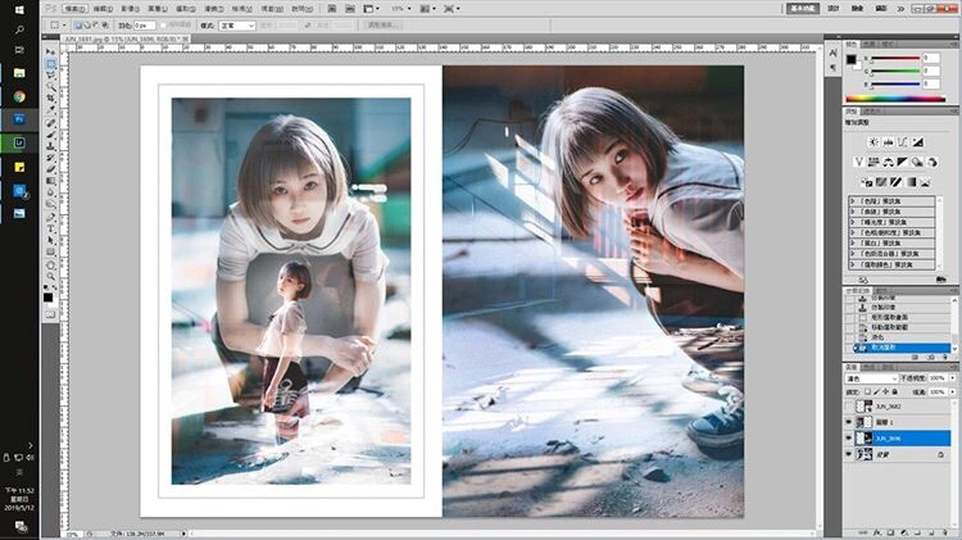Viewport: 962px width, 540px height.
Task: Click the Windows Start button
Action: tap(19, 8)
